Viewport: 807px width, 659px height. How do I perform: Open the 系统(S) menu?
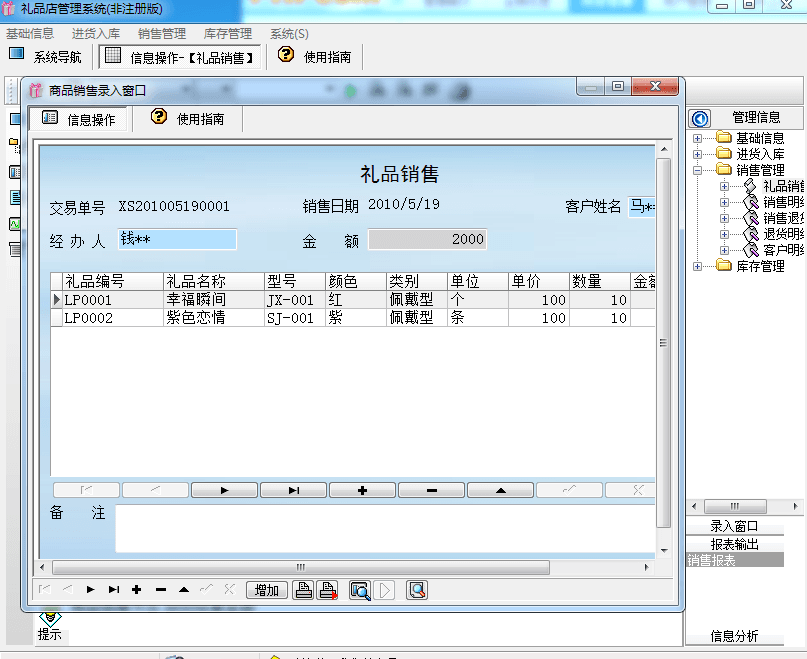coord(289,34)
